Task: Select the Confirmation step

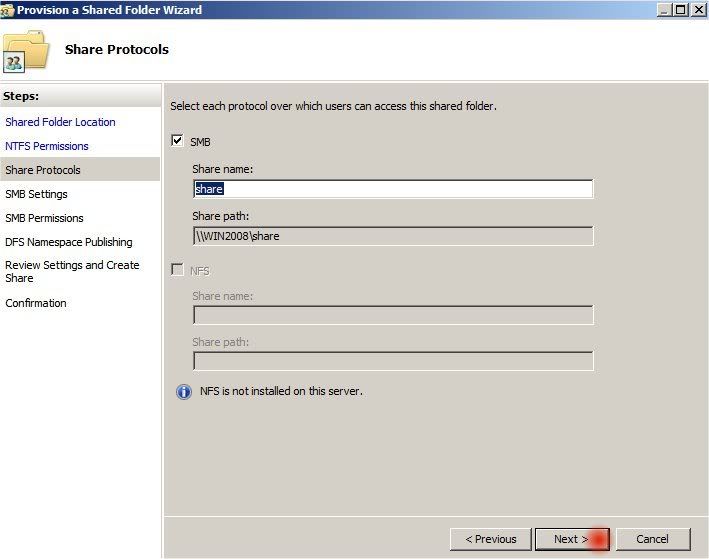Action: click(x=36, y=303)
